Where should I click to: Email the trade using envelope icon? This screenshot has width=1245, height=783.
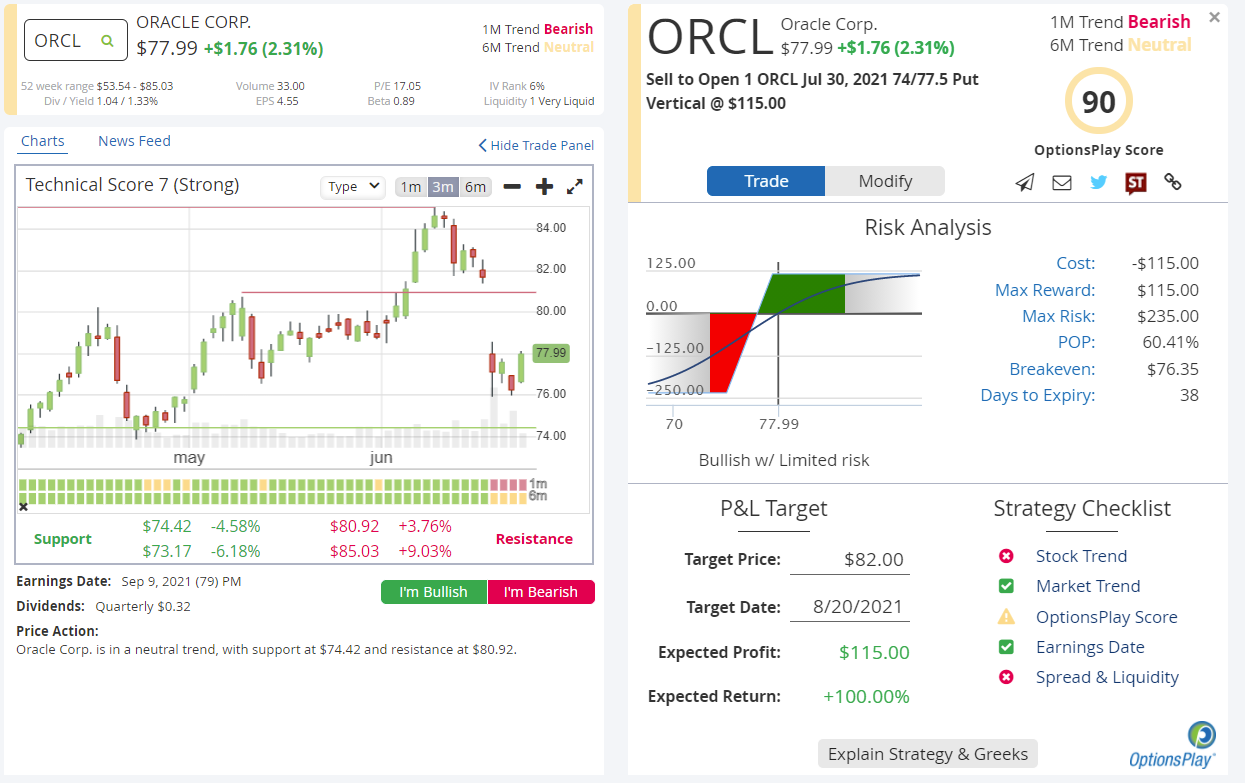coord(1062,182)
